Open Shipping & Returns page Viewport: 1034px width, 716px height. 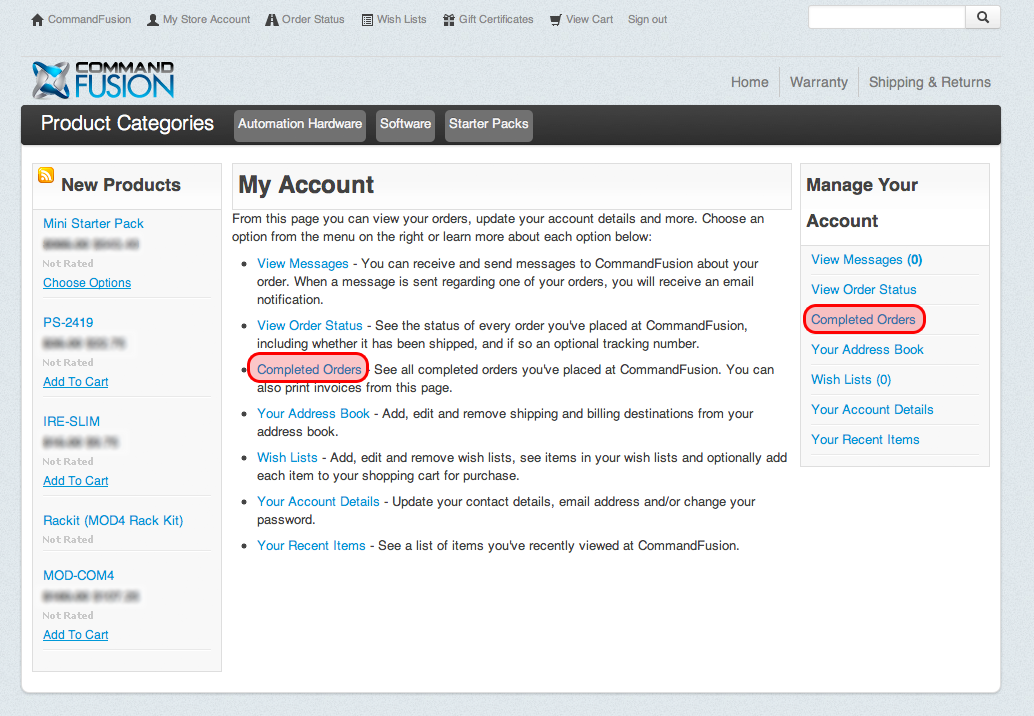click(929, 83)
